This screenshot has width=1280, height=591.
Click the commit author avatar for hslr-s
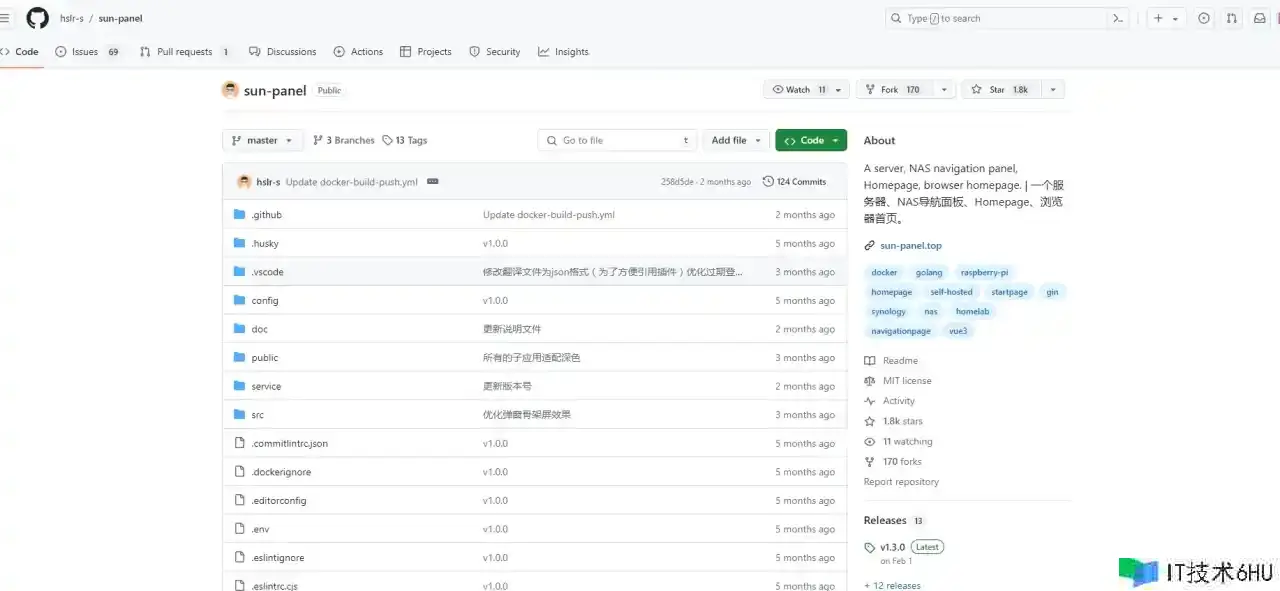(244, 182)
